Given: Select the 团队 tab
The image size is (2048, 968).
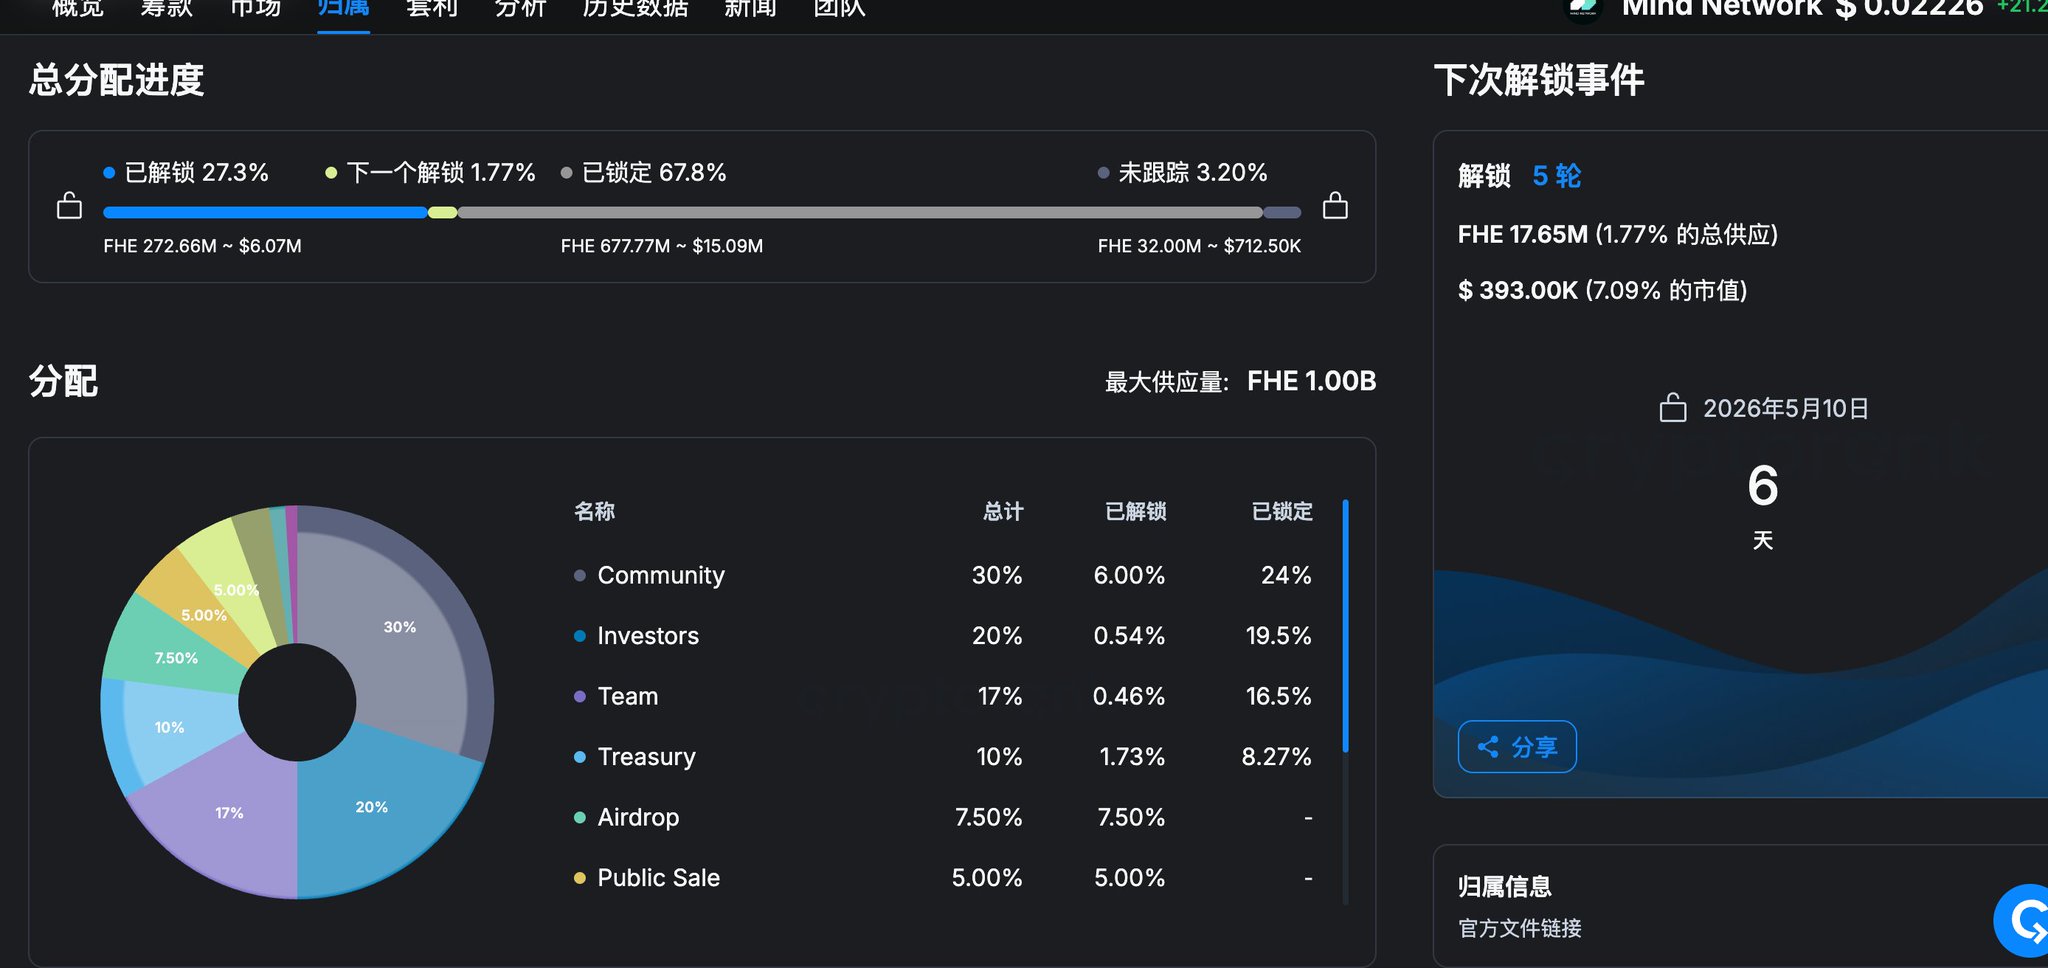Looking at the screenshot, I should tap(839, 9).
